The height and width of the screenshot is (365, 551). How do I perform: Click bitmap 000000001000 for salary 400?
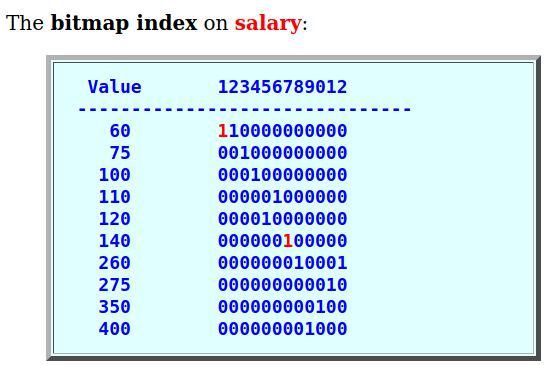tap(283, 329)
